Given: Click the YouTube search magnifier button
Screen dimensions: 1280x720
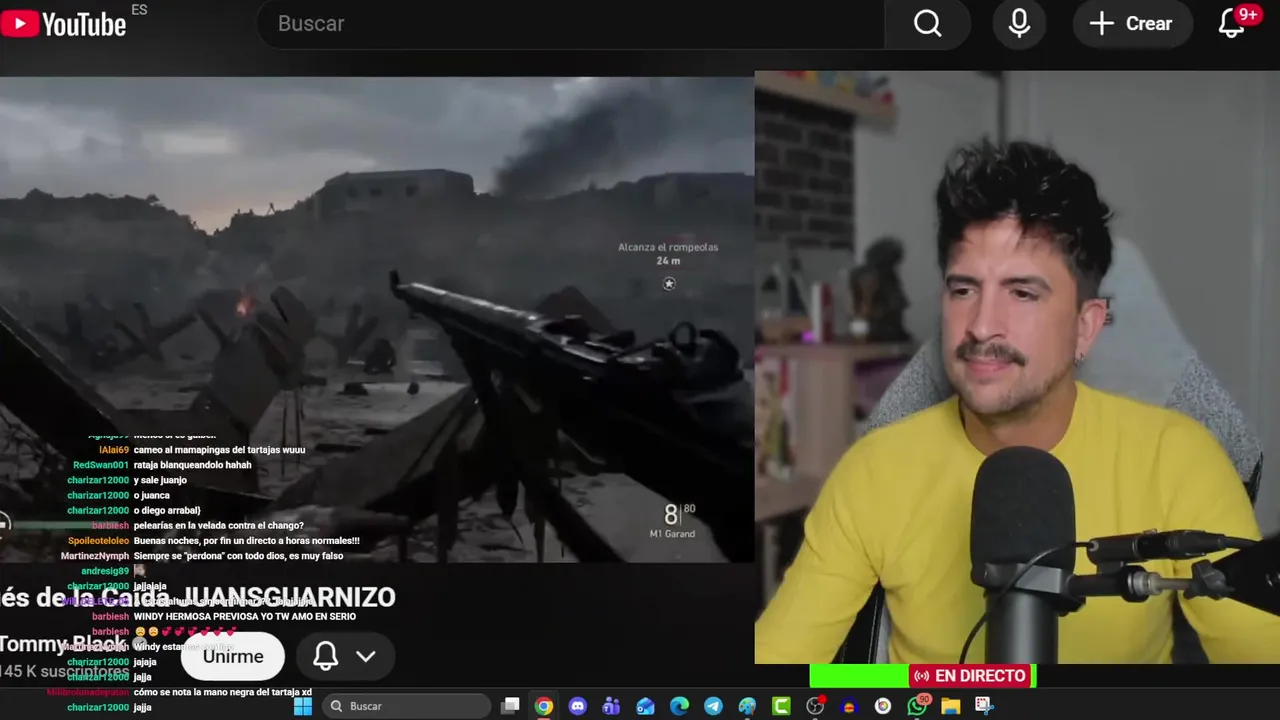Looking at the screenshot, I should 928,23.
